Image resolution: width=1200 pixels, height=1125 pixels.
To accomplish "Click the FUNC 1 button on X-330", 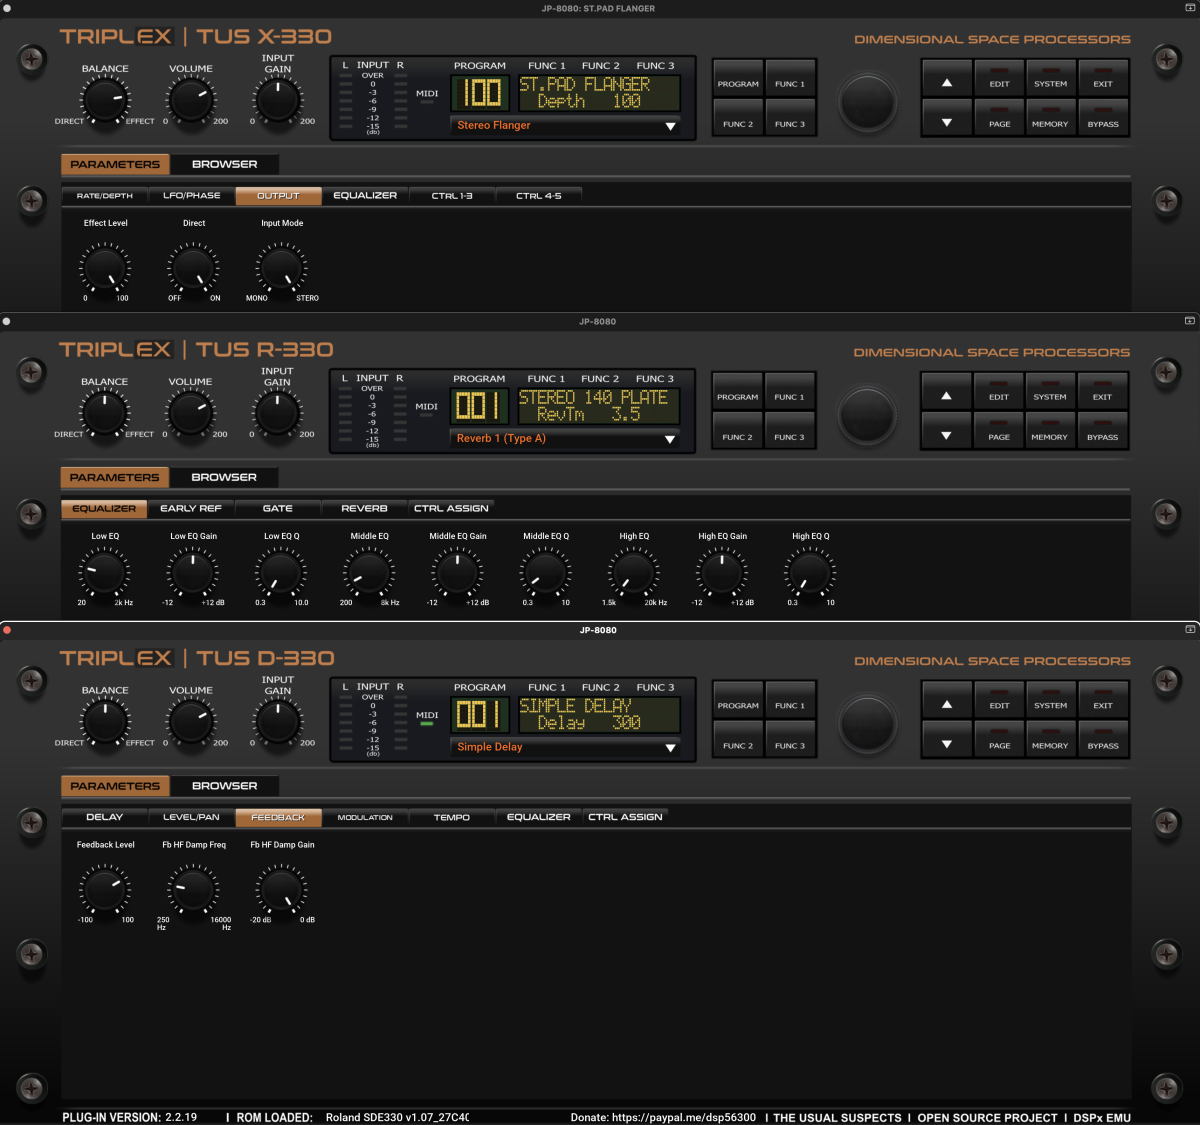I will pyautogui.click(x=790, y=78).
